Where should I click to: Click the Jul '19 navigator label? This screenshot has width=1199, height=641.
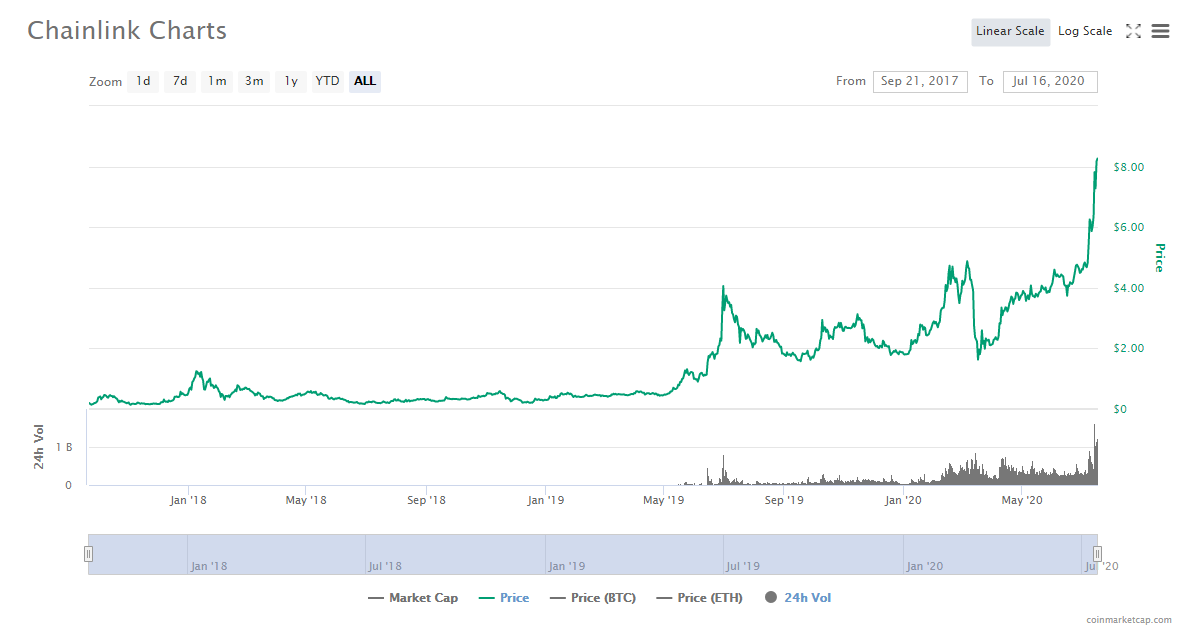(x=742, y=567)
